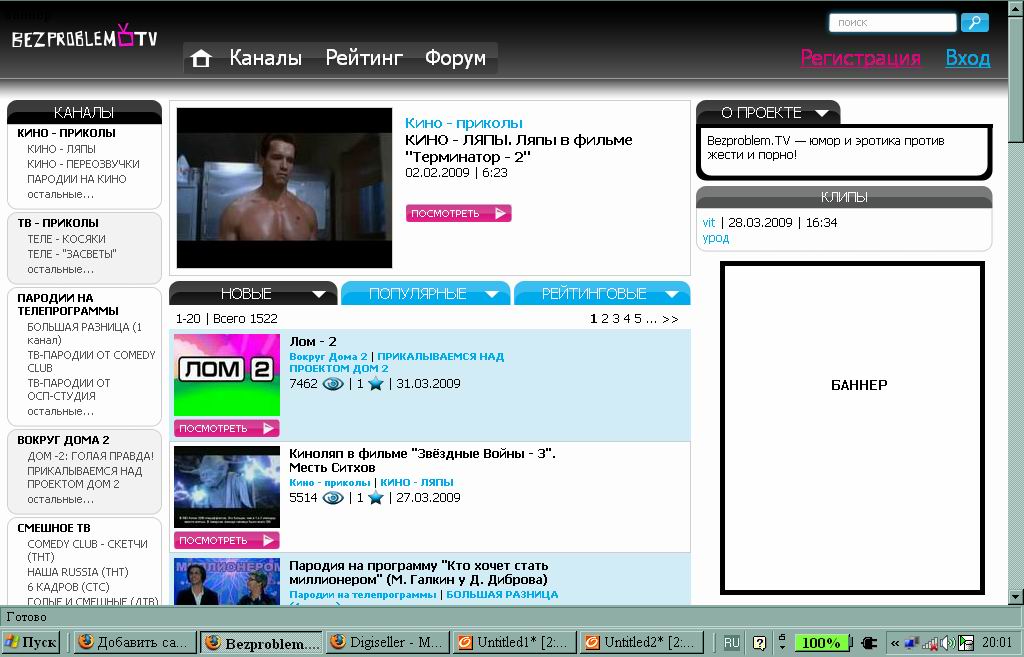Click ПОСМОТРЕТЬ button under Звёздные Войны thumbnail
This screenshot has width=1024, height=657.
[x=227, y=541]
